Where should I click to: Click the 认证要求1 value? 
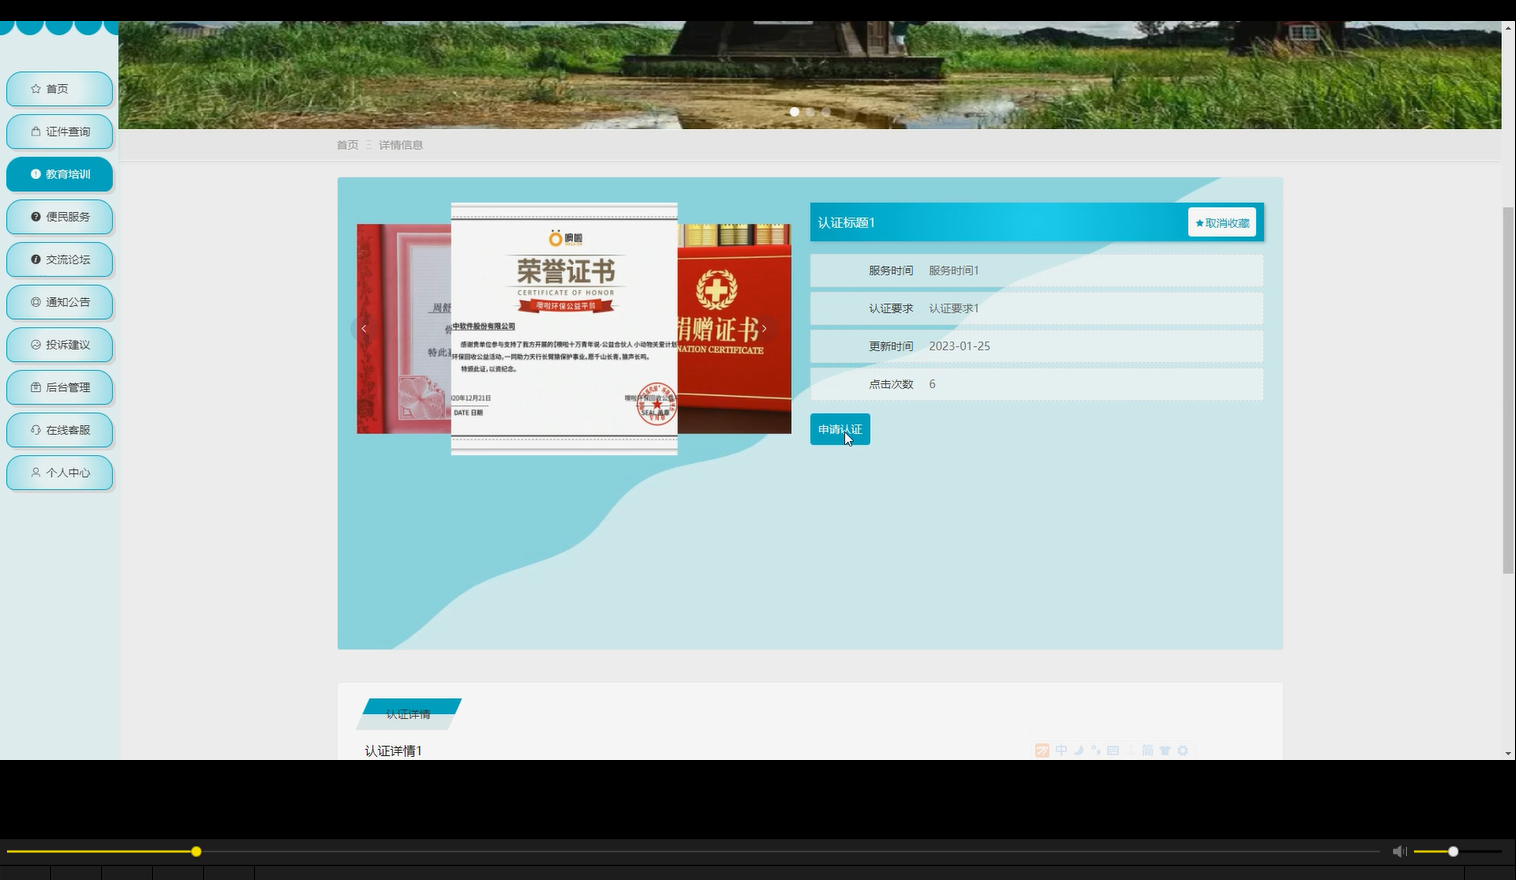(954, 309)
